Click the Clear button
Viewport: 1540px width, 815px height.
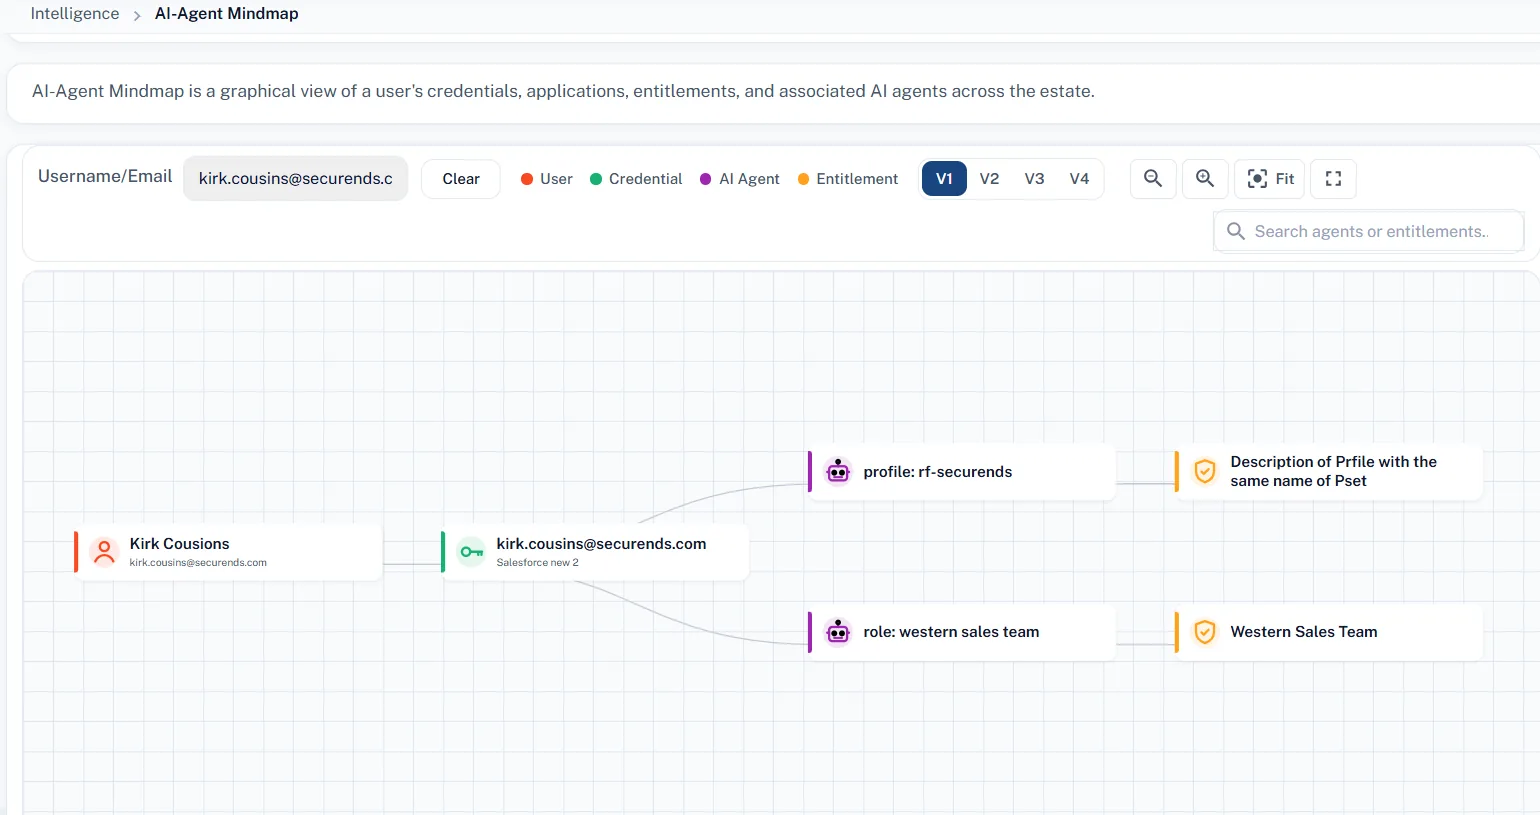pyautogui.click(x=461, y=179)
